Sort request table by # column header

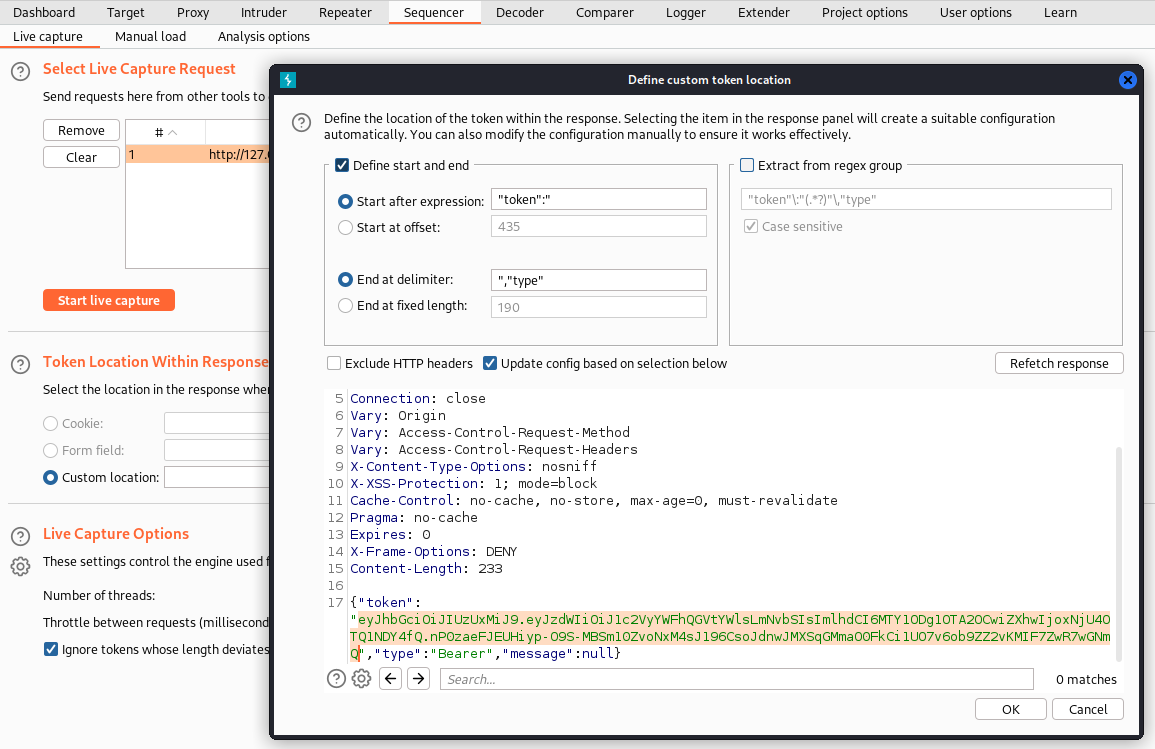pos(165,132)
